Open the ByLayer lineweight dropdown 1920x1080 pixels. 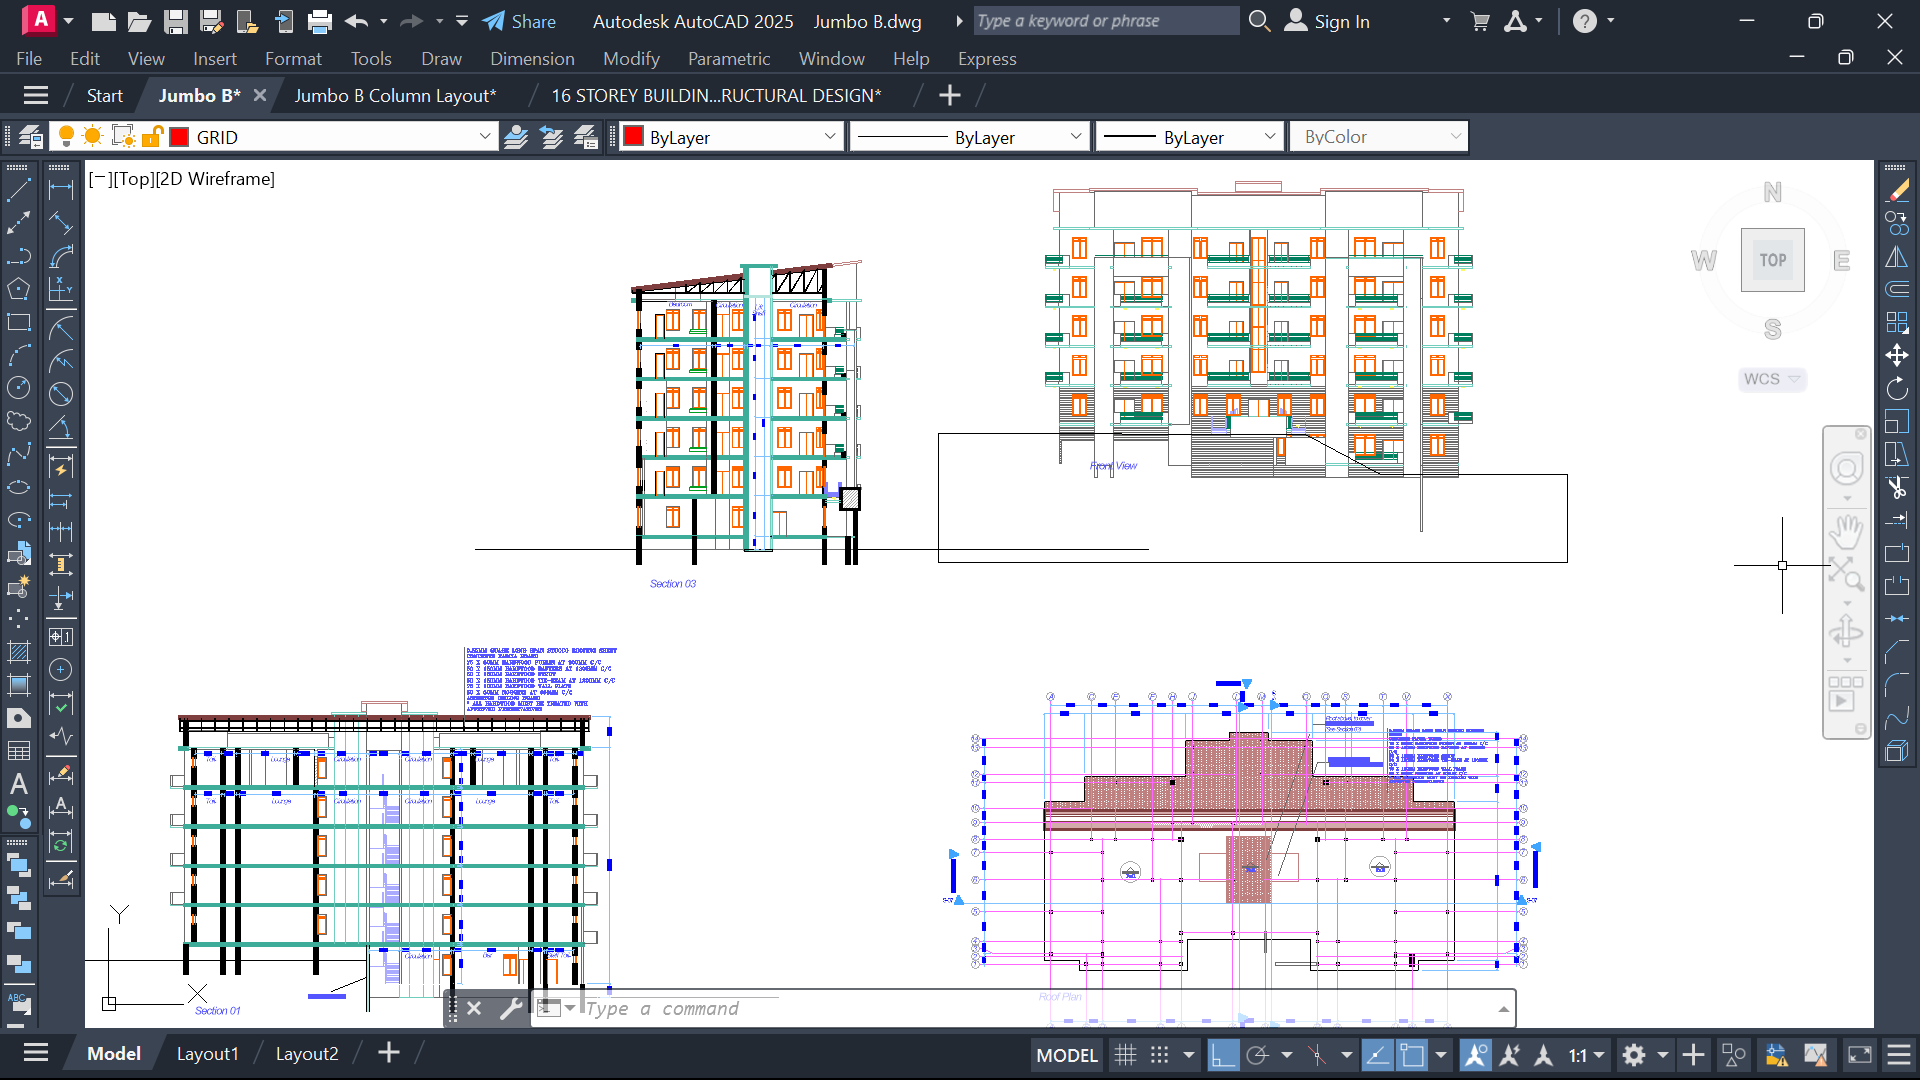pos(1189,137)
